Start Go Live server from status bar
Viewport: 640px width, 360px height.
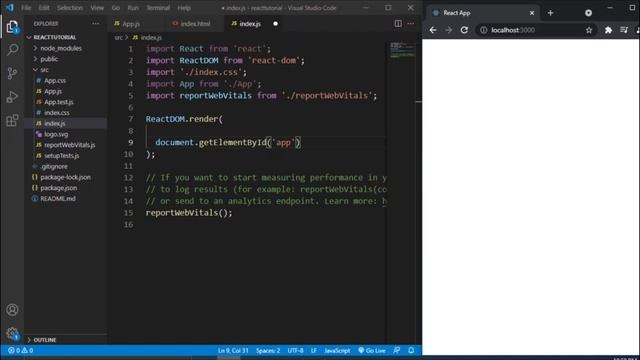tap(372, 350)
